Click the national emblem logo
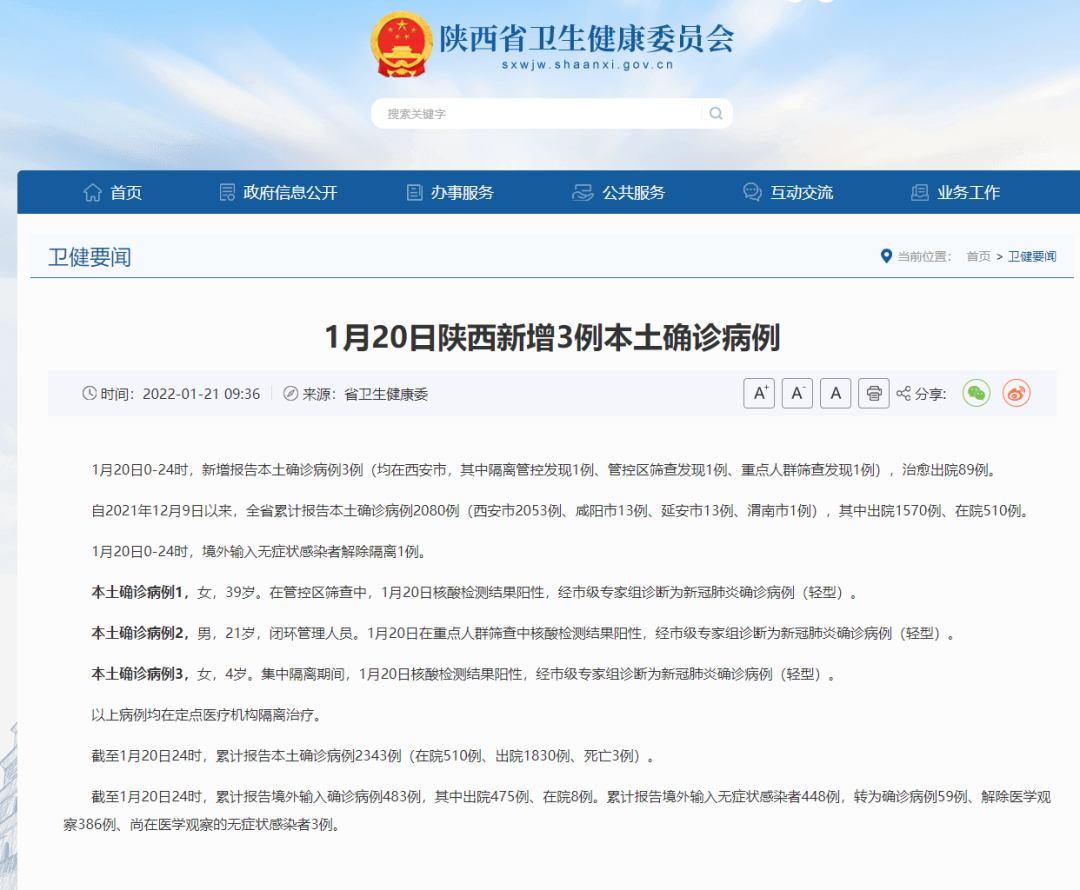Screen dimensions: 1080x890 401,45
